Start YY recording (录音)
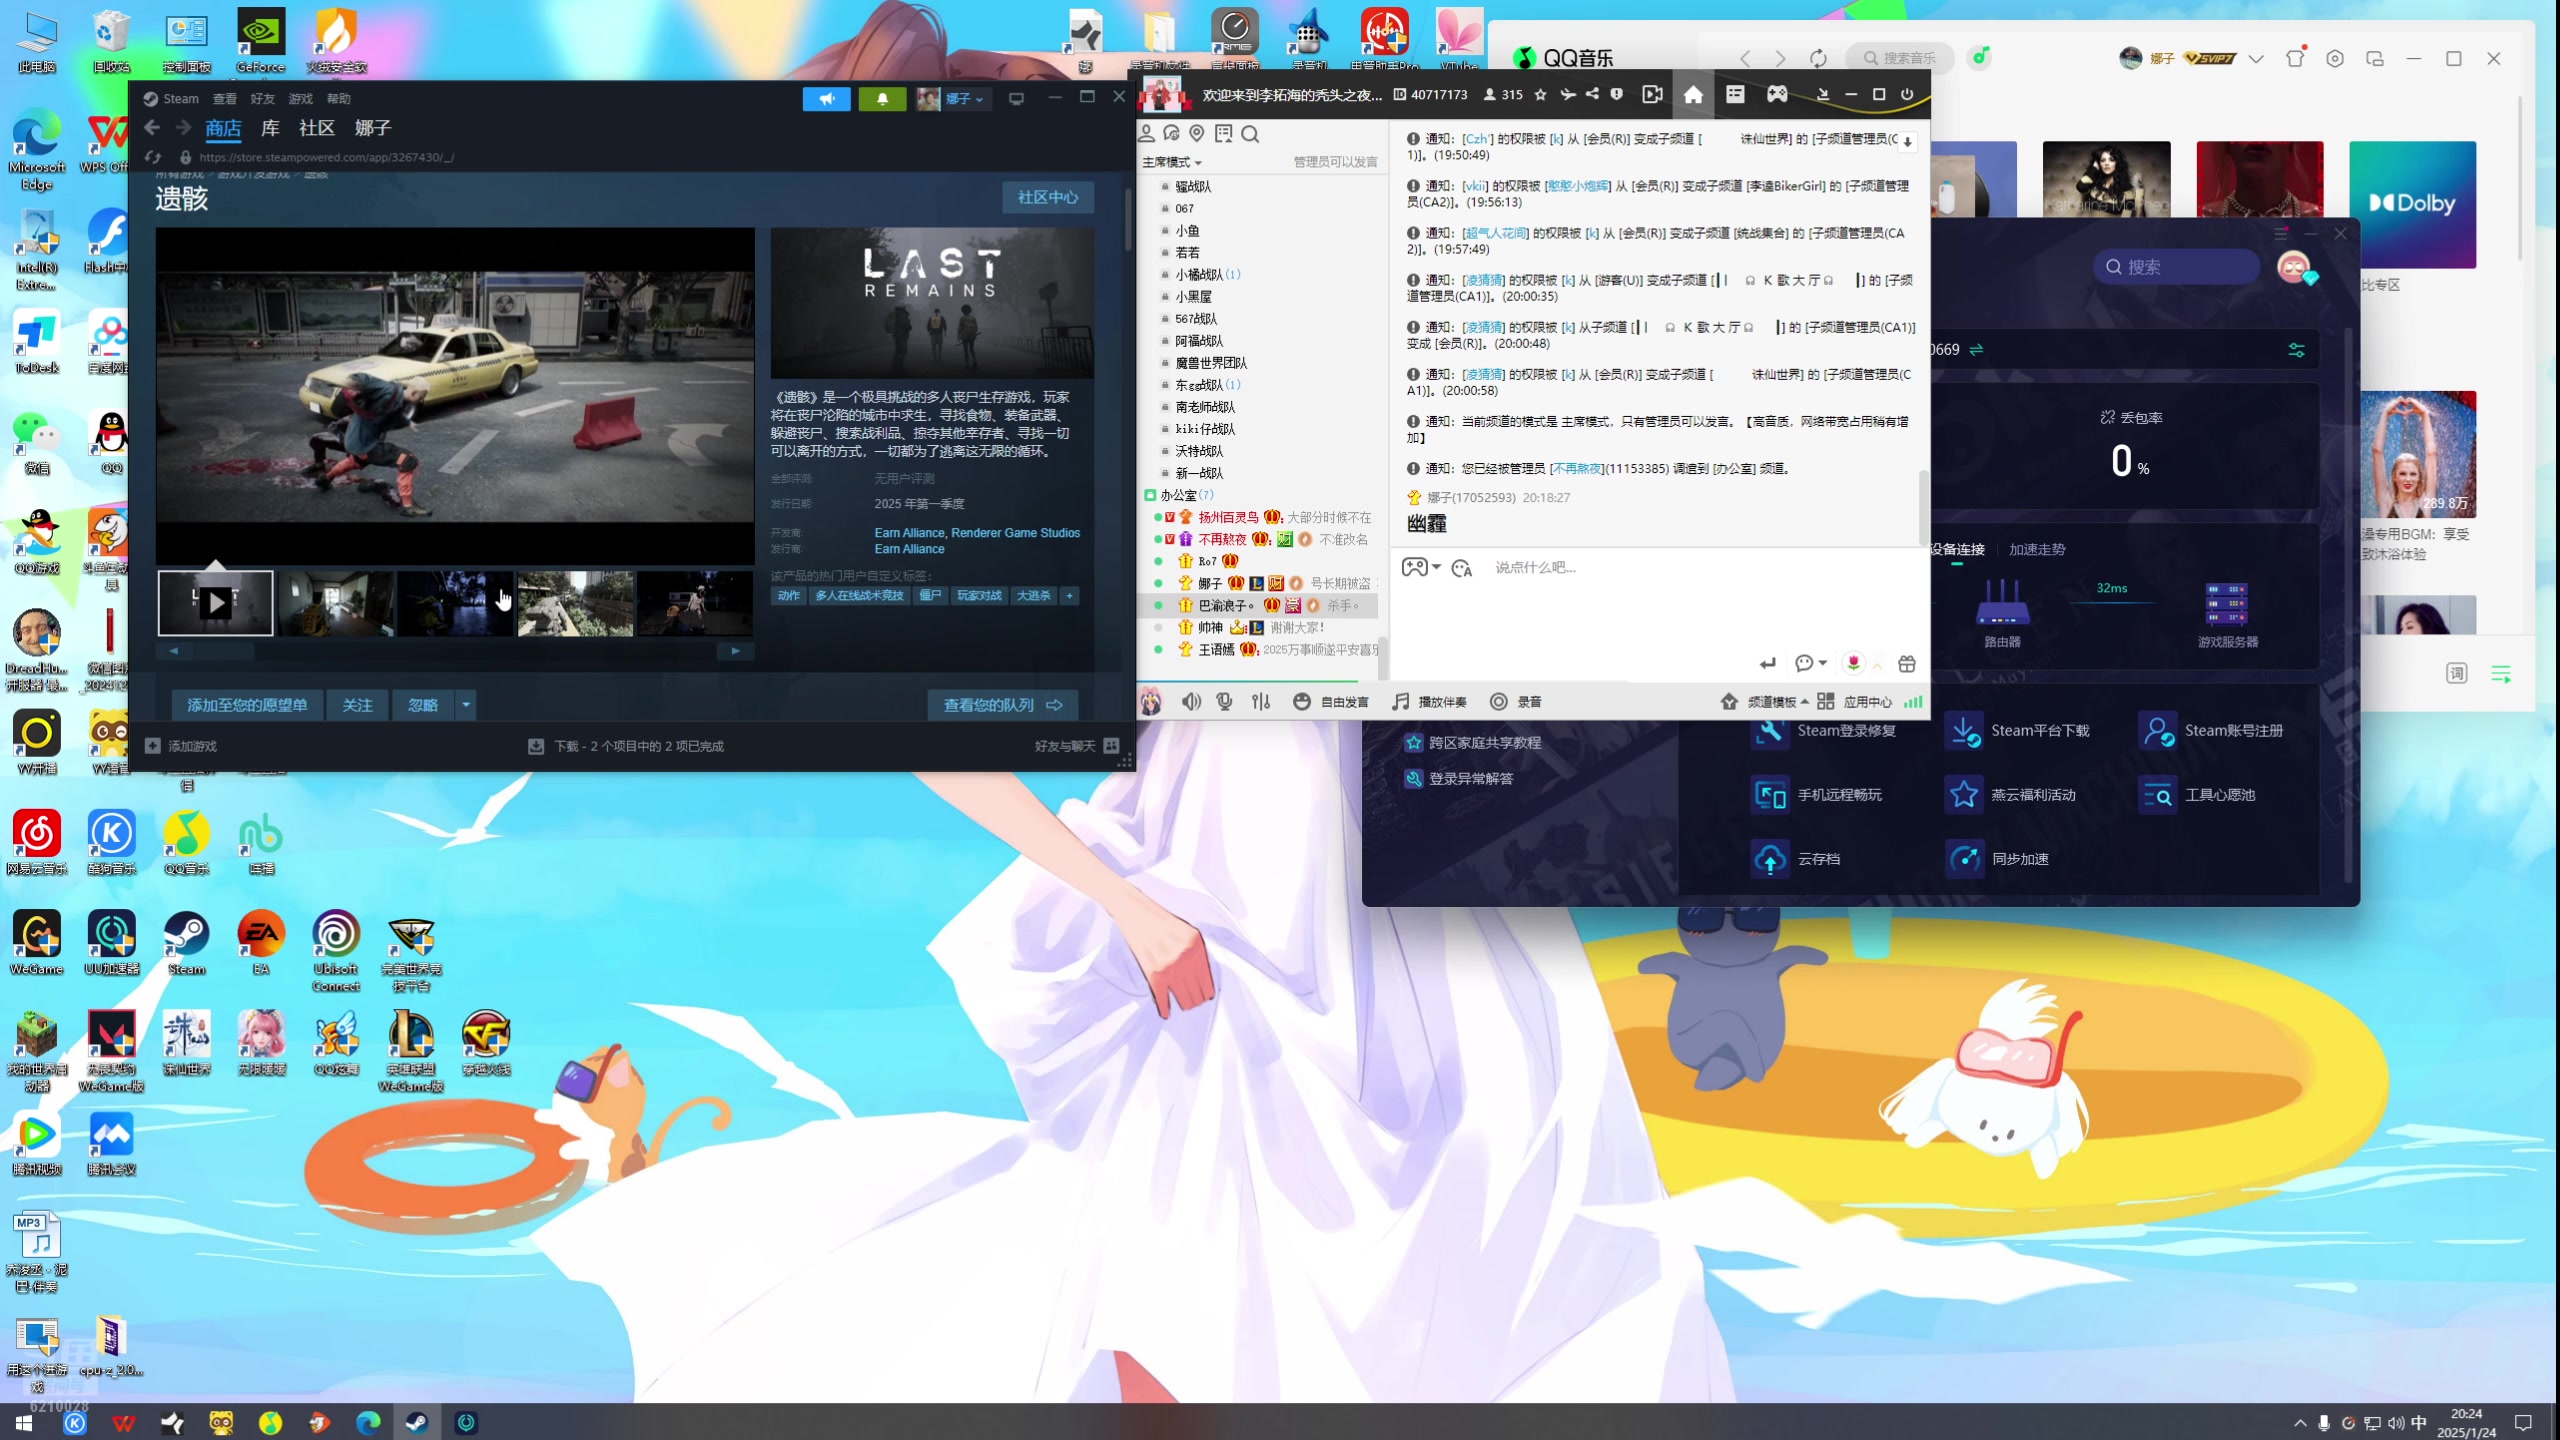Image resolution: width=2560 pixels, height=1440 pixels. pyautogui.click(x=1516, y=702)
